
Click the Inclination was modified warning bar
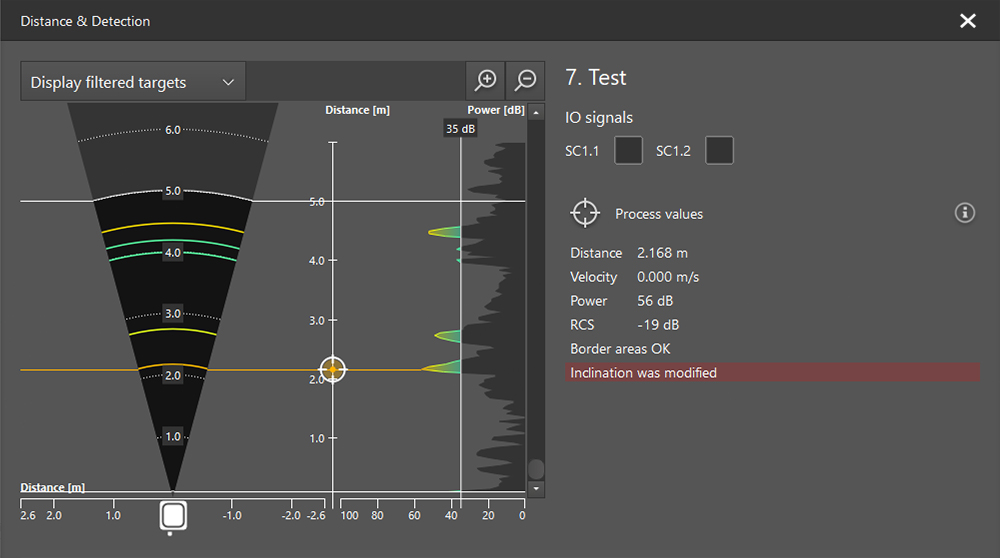[772, 372]
